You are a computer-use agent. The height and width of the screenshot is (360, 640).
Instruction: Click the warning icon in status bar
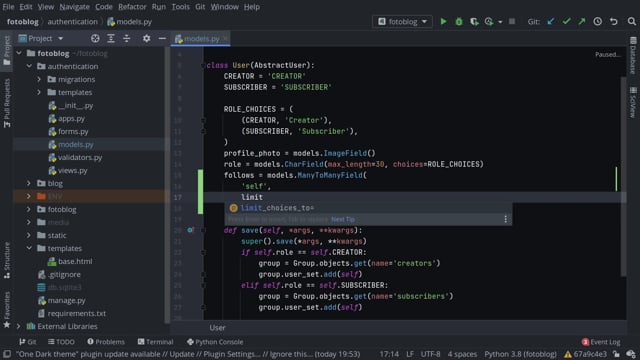[x=568, y=354]
